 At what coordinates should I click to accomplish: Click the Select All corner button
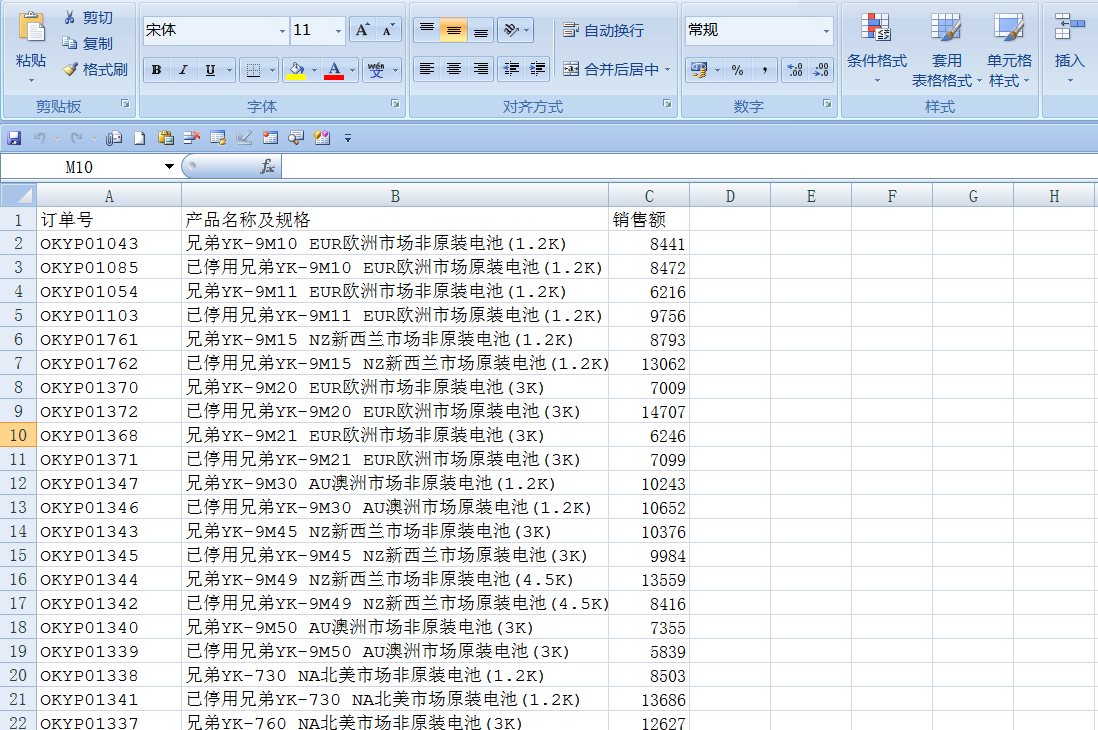pyautogui.click(x=18, y=195)
